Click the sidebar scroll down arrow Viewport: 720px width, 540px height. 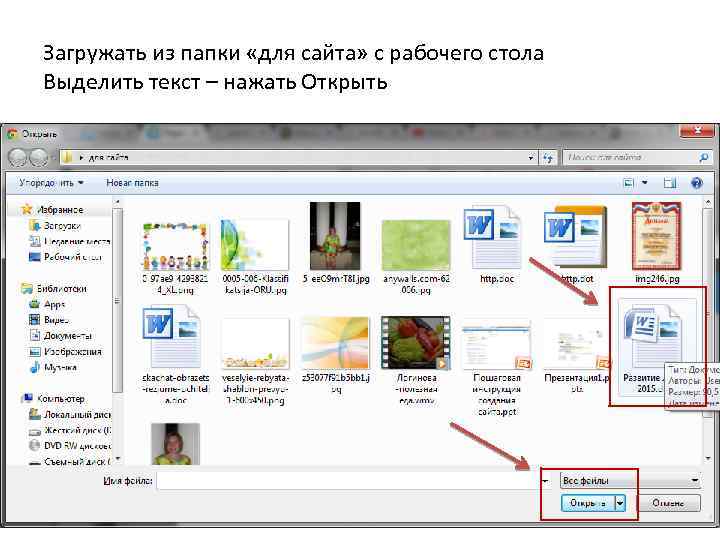pos(118,459)
